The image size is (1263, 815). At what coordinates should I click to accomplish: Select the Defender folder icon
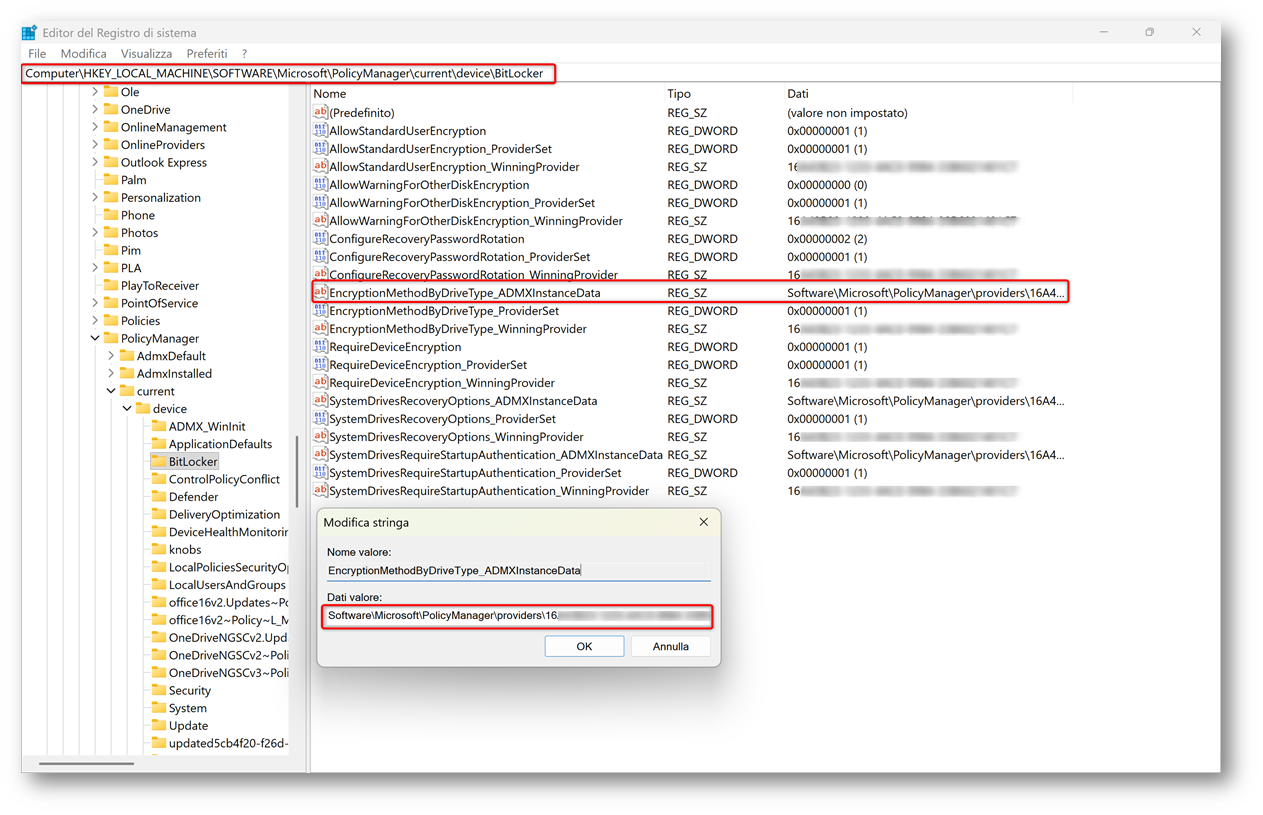[158, 497]
